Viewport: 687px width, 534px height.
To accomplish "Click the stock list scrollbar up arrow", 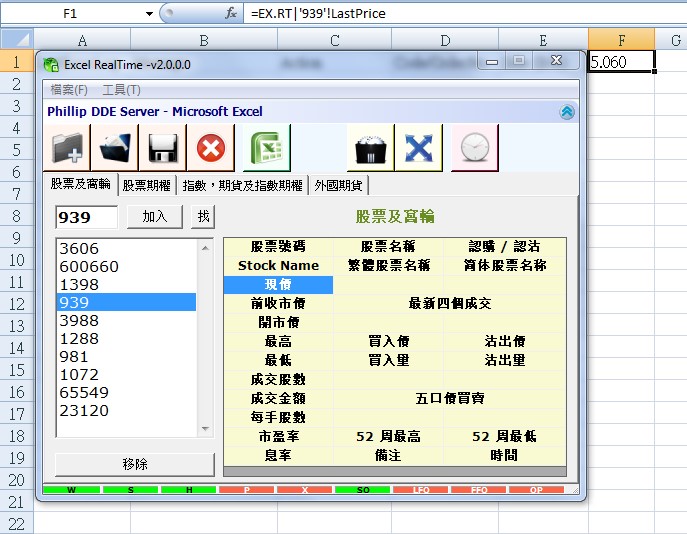I will 206,247.
